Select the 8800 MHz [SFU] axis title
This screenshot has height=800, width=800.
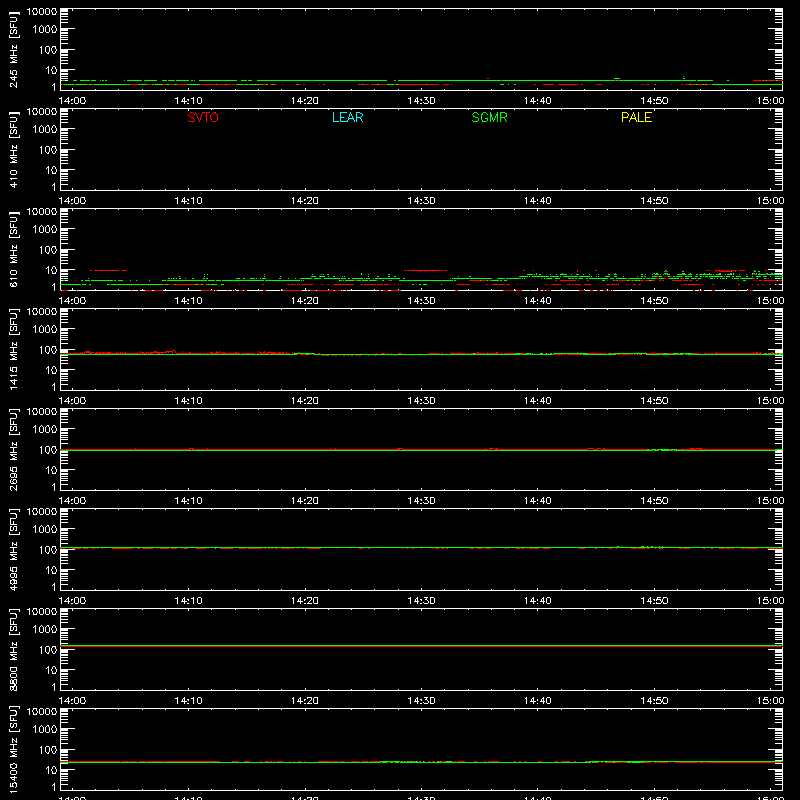click(x=13, y=649)
